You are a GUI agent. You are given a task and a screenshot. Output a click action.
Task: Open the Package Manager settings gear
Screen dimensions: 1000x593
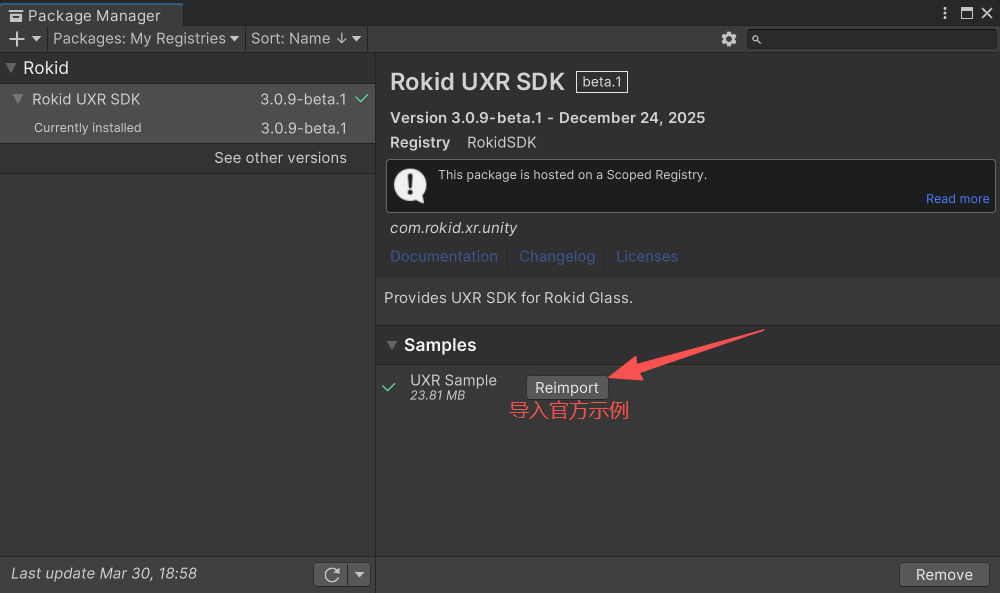coord(729,39)
